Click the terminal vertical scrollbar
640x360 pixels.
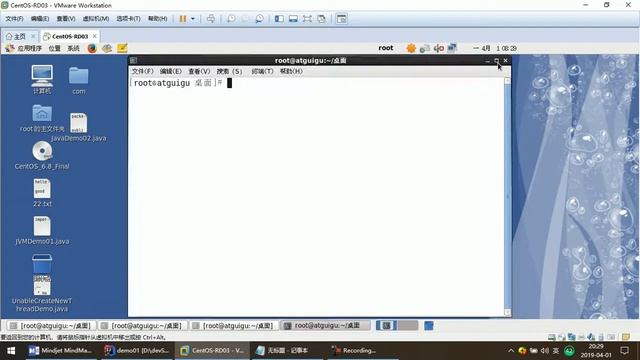coord(507,197)
